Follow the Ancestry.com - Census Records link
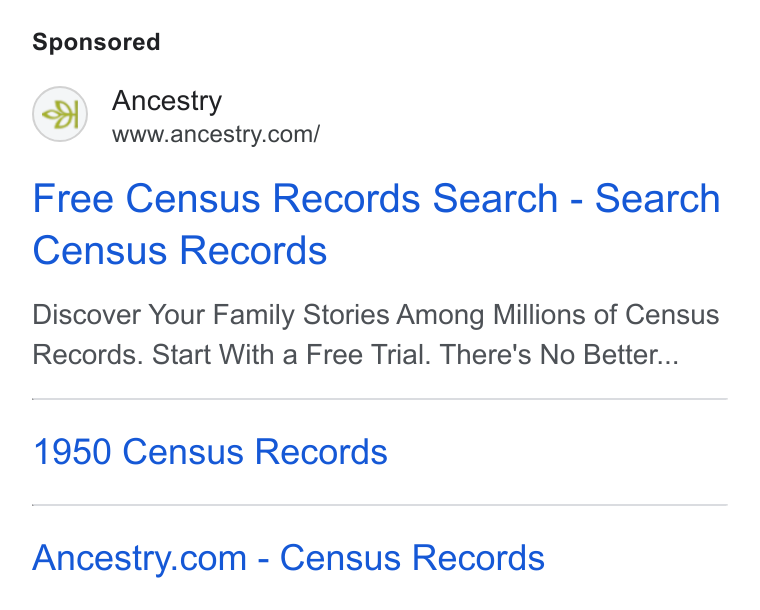 [x=288, y=559]
